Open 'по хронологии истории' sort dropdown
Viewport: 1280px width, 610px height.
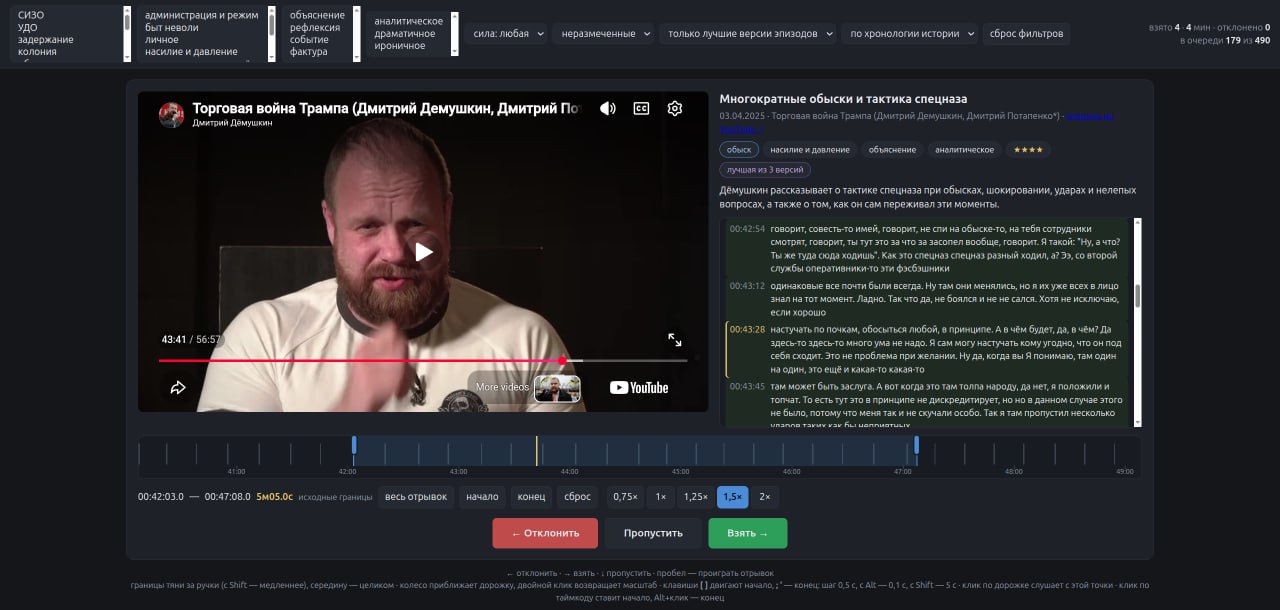[x=909, y=33]
